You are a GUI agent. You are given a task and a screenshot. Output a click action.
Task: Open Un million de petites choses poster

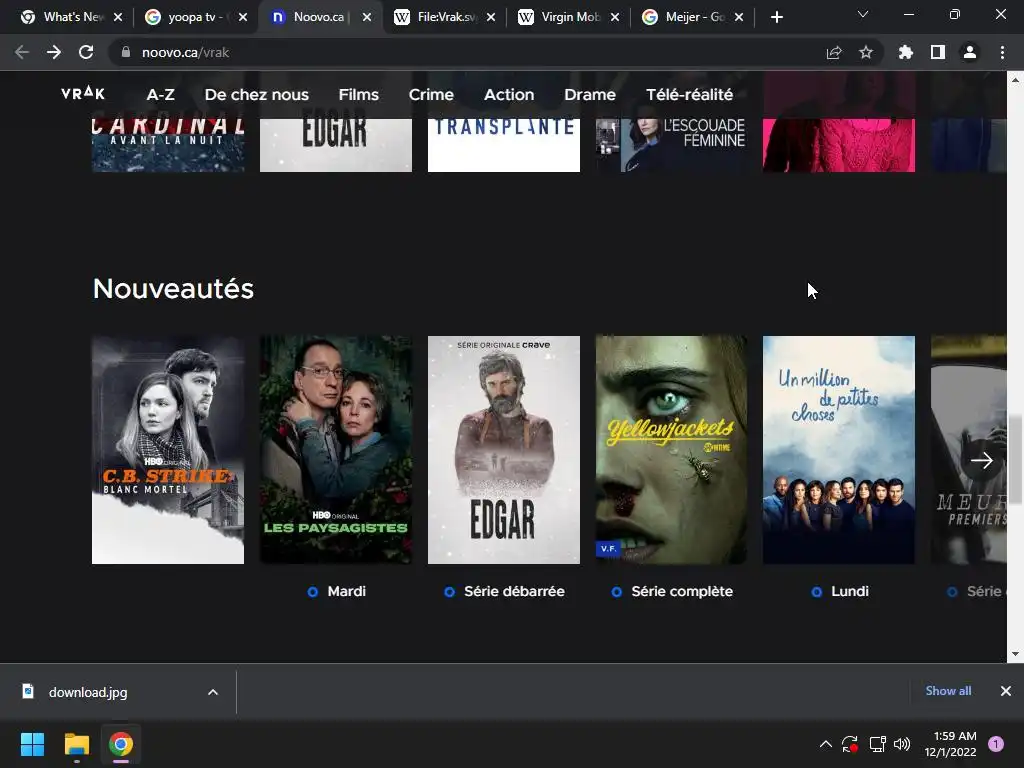(839, 450)
